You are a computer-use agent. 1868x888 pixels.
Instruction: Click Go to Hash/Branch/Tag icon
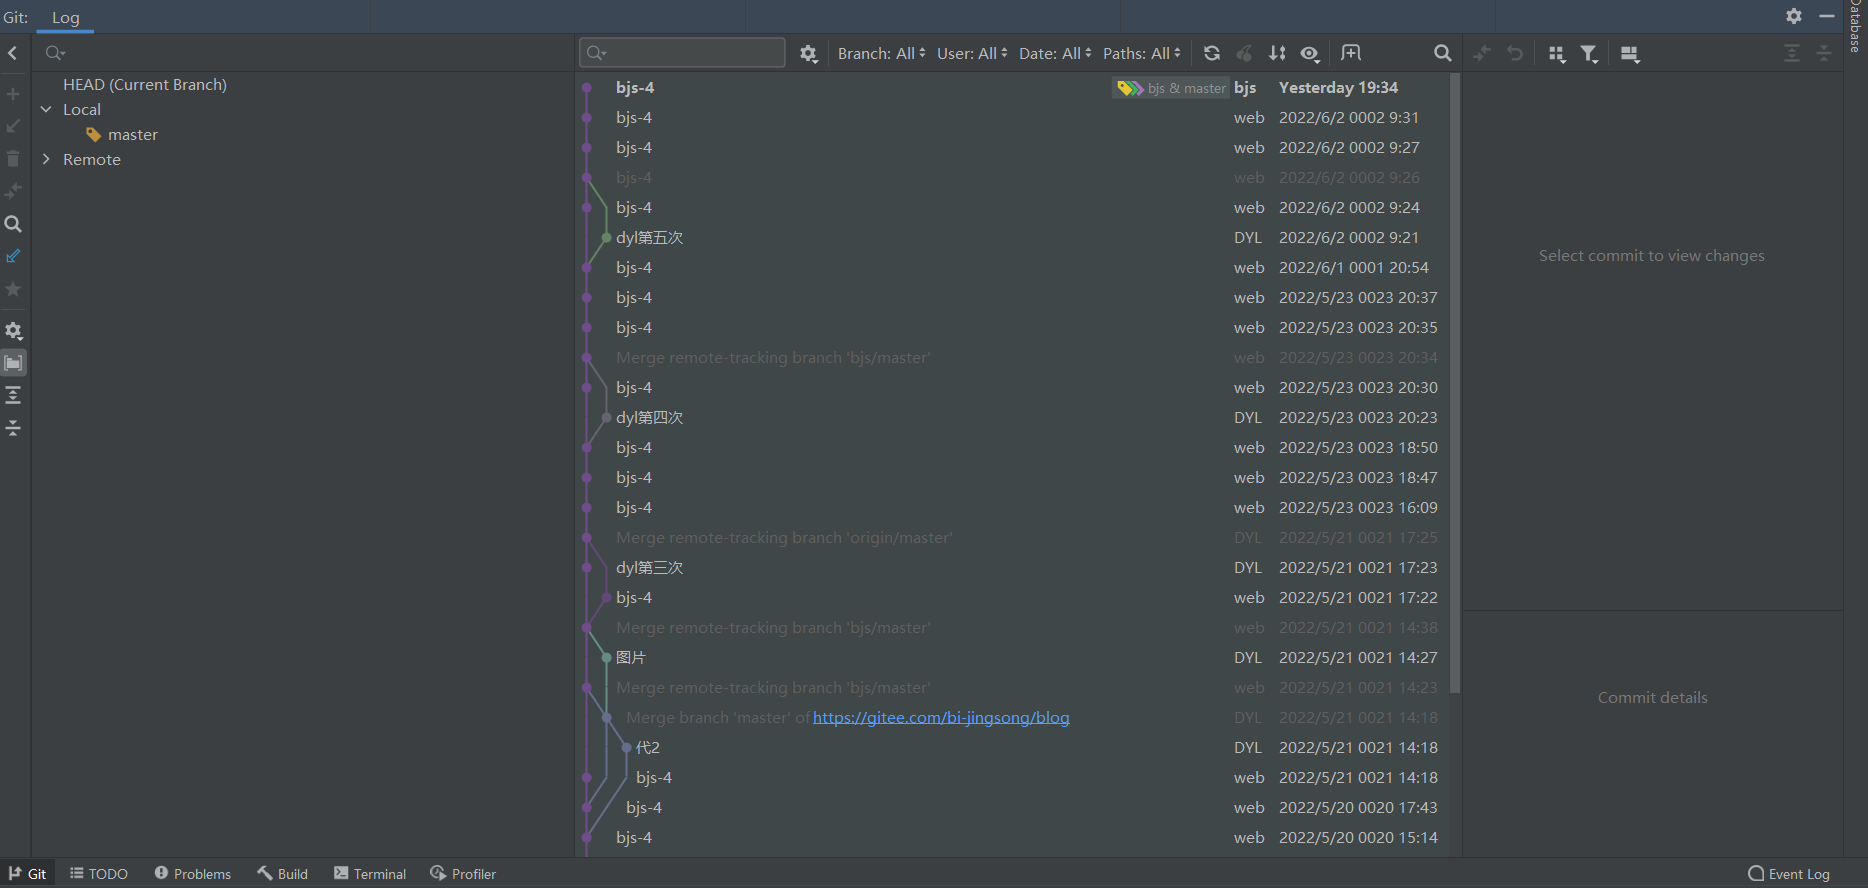(x=1351, y=53)
